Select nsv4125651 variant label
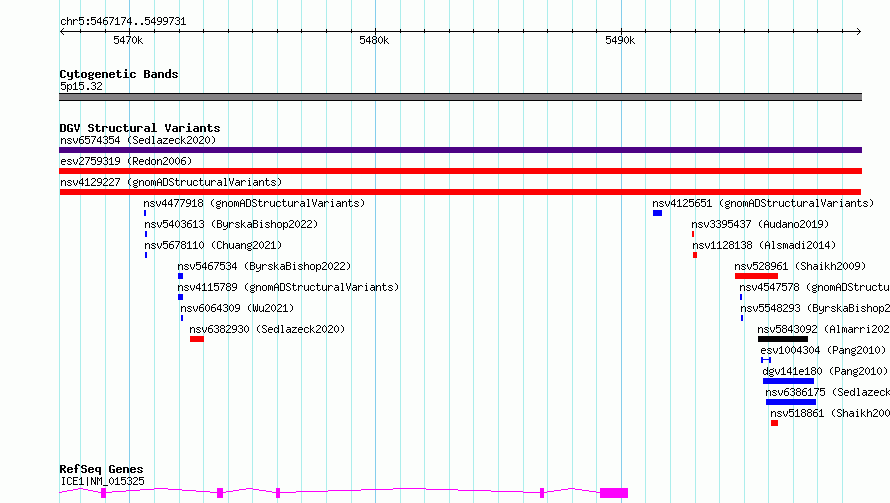Image resolution: width=890 pixels, height=503 pixels. point(763,203)
